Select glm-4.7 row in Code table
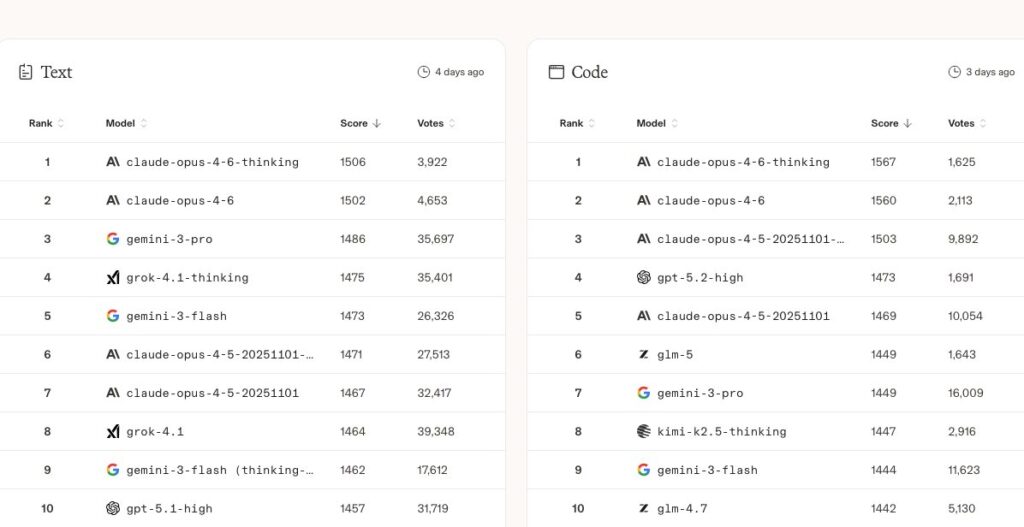The image size is (1024, 527). [x=682, y=509]
